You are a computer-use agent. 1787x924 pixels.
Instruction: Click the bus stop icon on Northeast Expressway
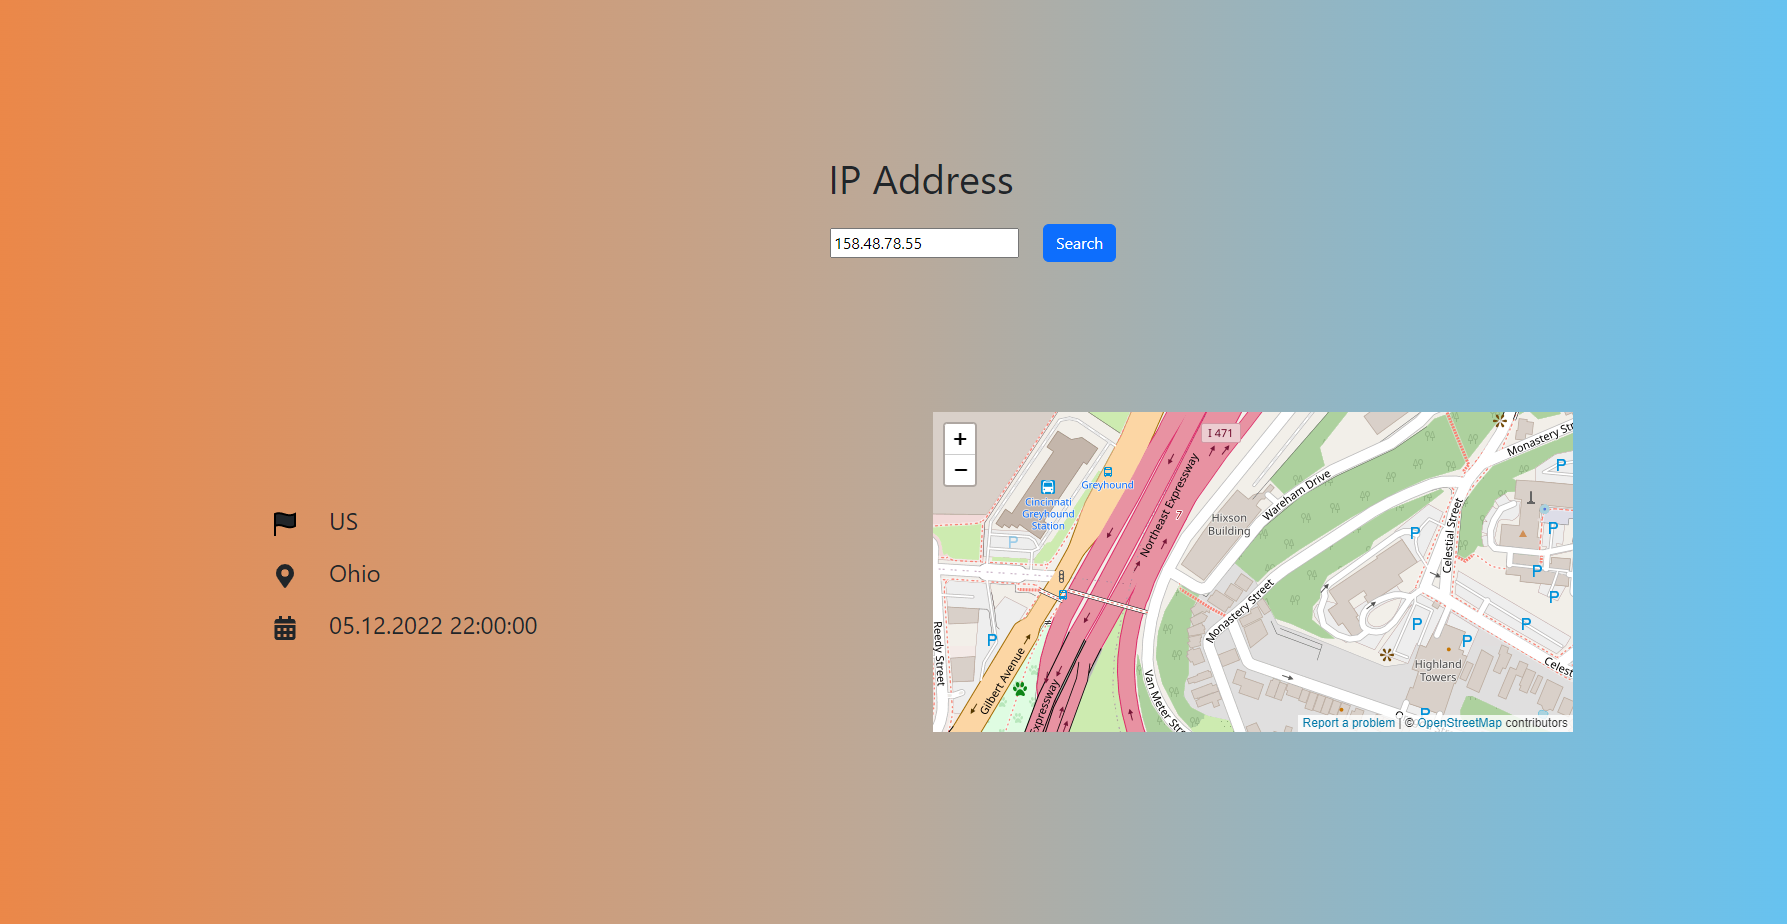tap(1107, 471)
